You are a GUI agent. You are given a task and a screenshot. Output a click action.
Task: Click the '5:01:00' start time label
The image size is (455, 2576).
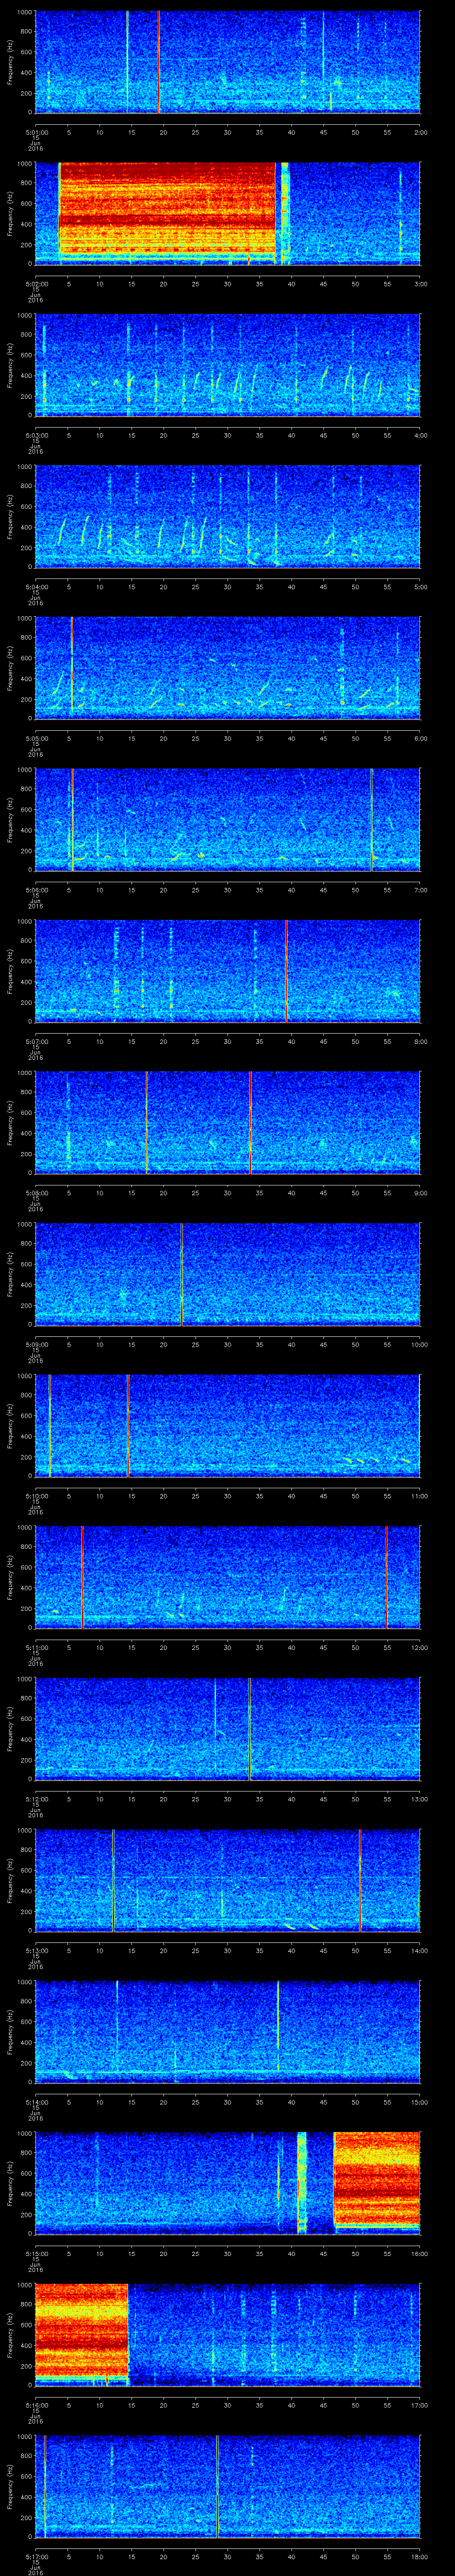[36, 132]
